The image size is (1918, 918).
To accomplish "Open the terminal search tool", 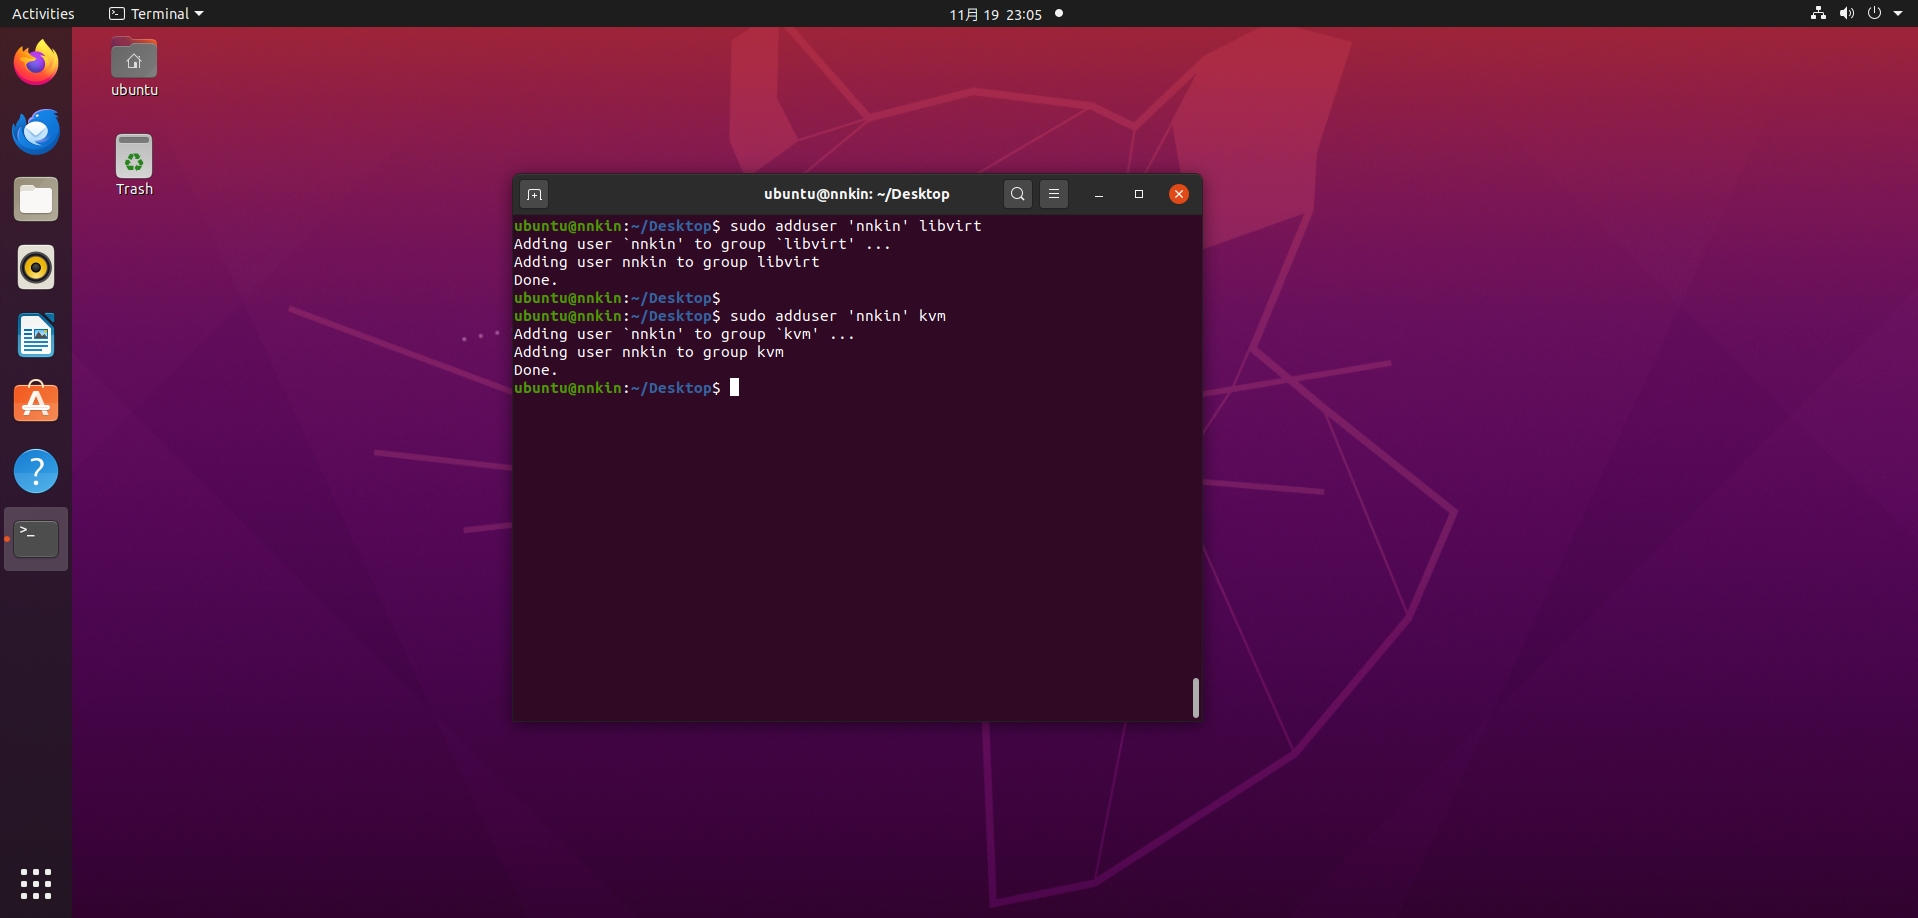I will (x=1017, y=194).
